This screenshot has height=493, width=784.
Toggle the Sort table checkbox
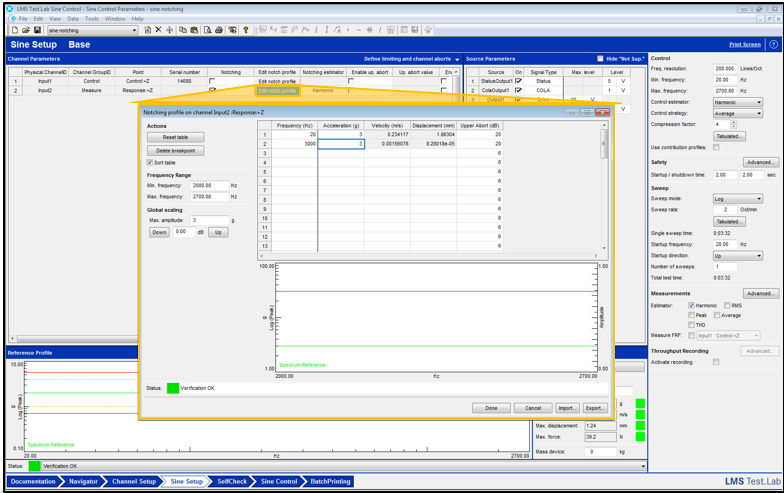(x=150, y=162)
